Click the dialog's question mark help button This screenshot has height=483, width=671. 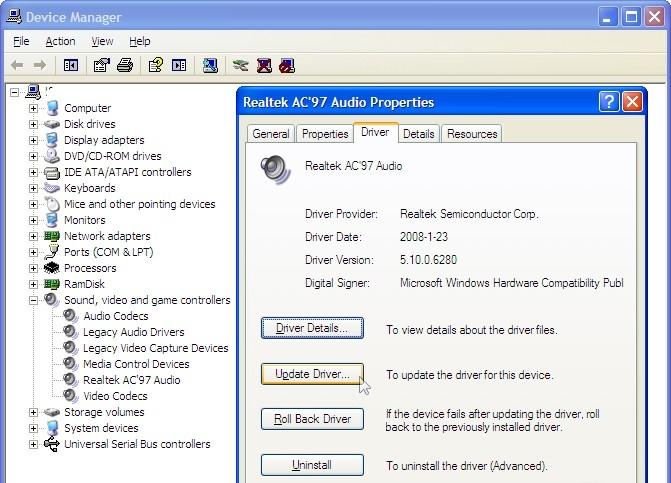coord(609,102)
